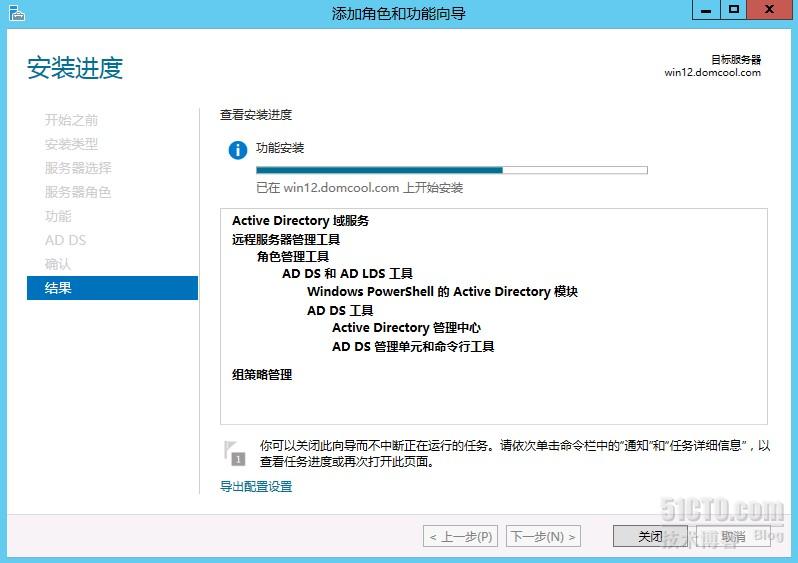This screenshot has width=798, height=563.
Task: Click the 功能安装 status label
Action: pyautogui.click(x=280, y=148)
